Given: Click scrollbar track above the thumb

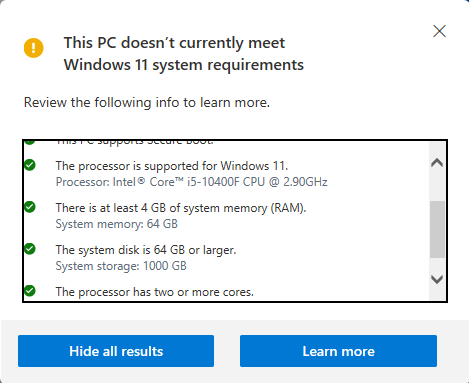Looking at the screenshot, I should (437, 185).
